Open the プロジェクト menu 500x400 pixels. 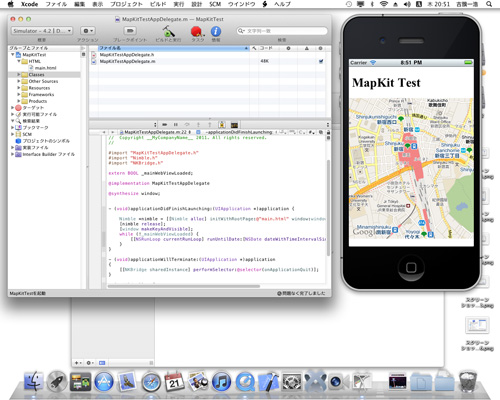[126, 4]
